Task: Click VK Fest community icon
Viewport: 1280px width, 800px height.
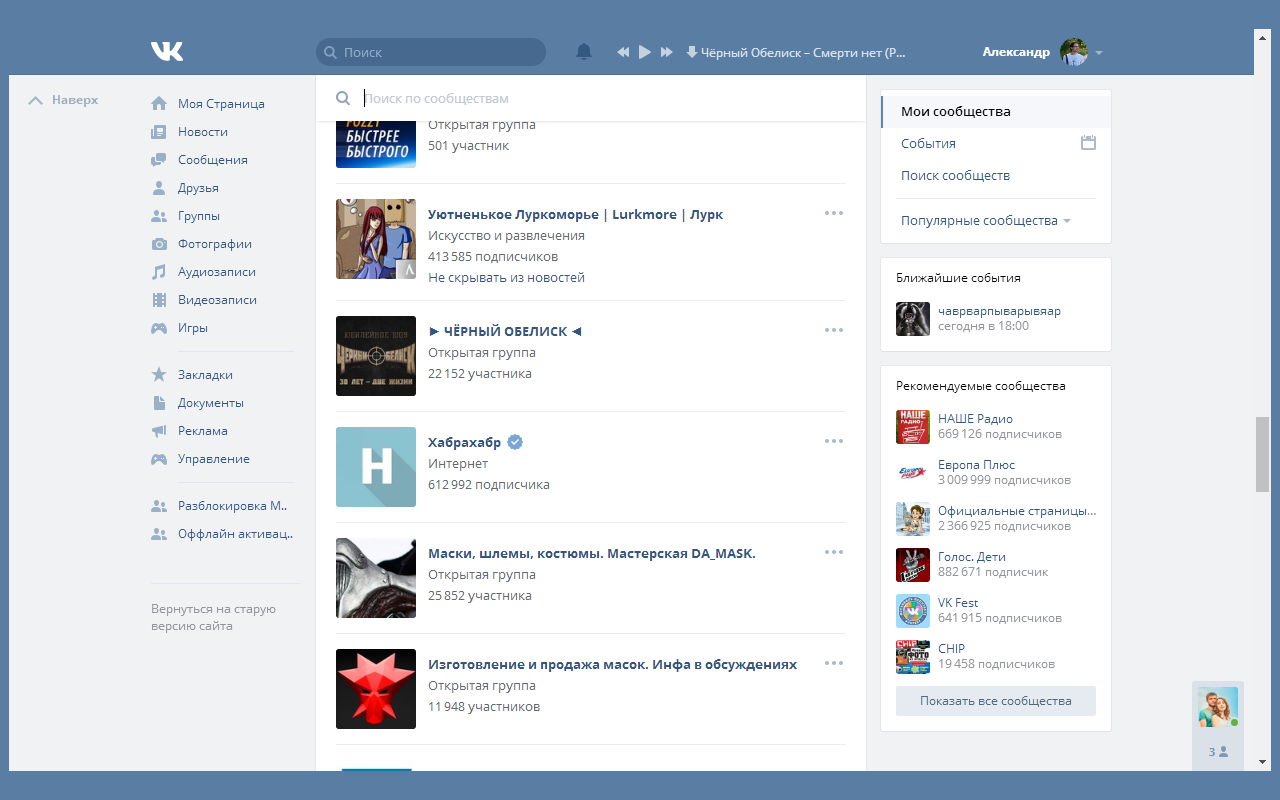Action: click(x=913, y=611)
